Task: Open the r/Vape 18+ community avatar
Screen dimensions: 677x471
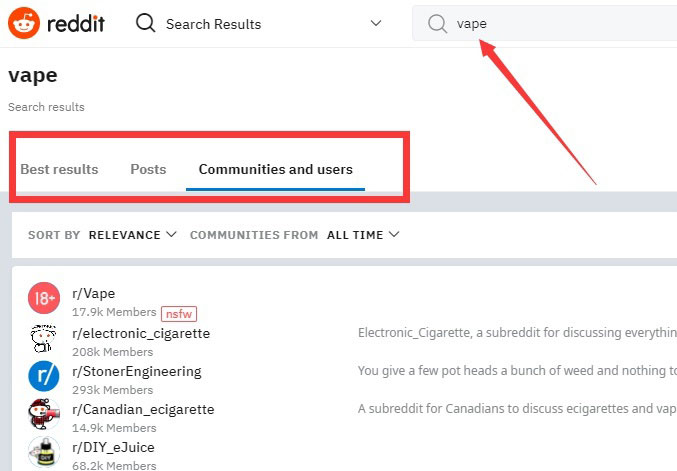Action: pos(44,299)
